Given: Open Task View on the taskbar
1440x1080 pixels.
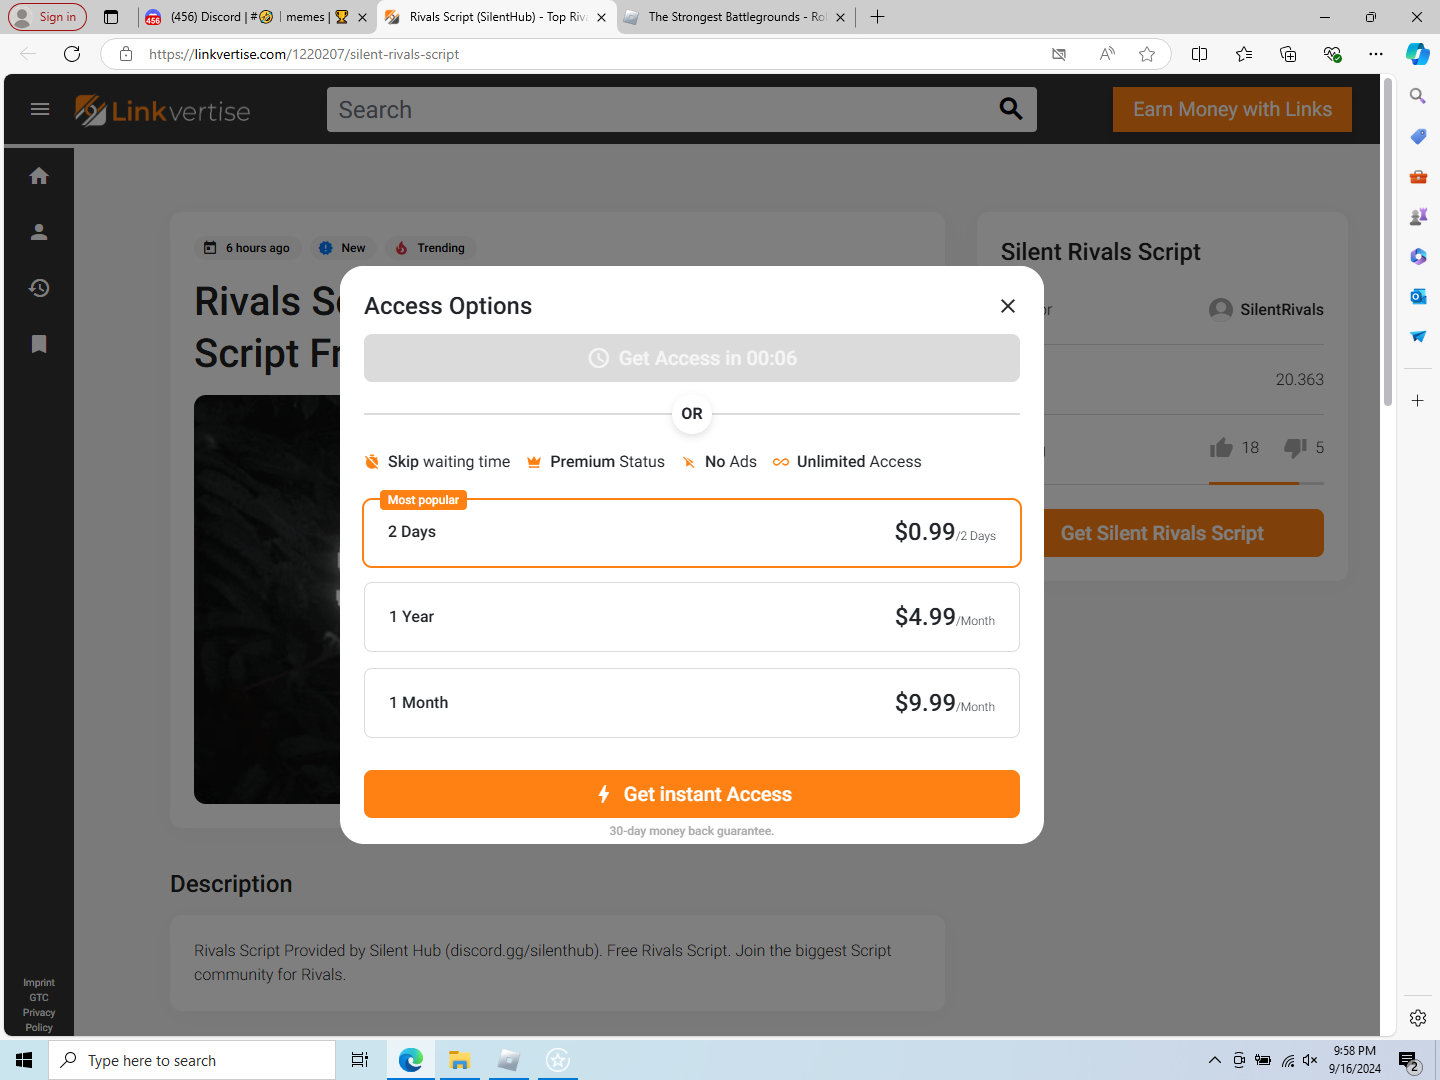Looking at the screenshot, I should pos(360,1060).
